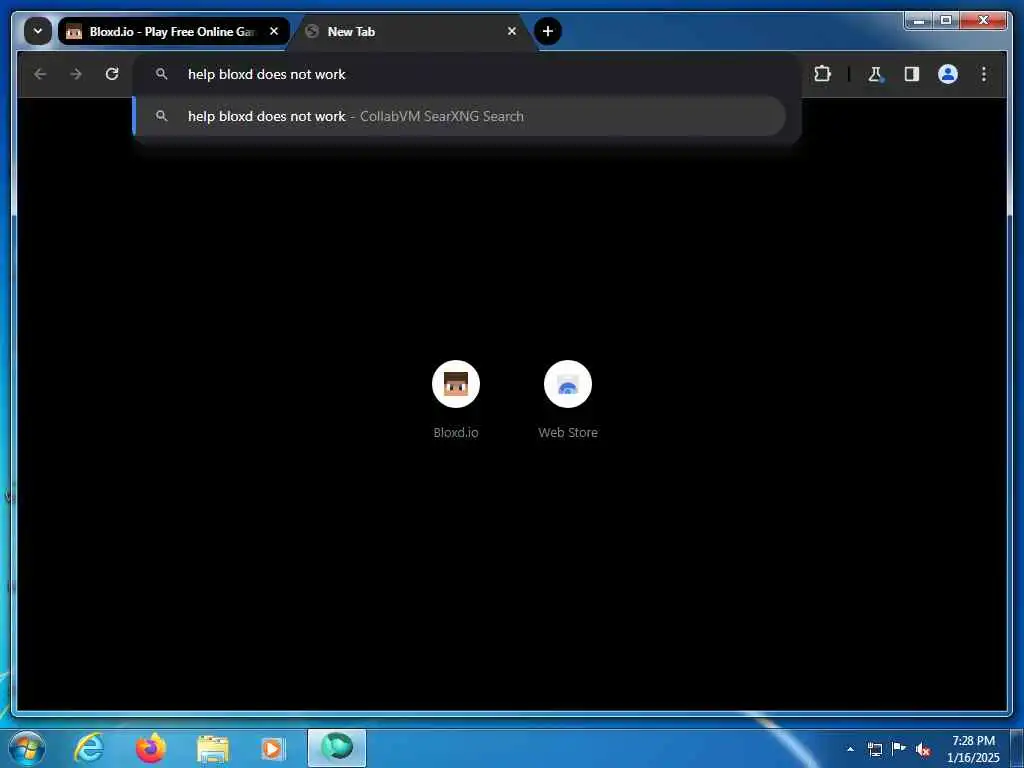This screenshot has width=1024, height=768.
Task: Toggle the side panel icon
Action: [x=912, y=74]
